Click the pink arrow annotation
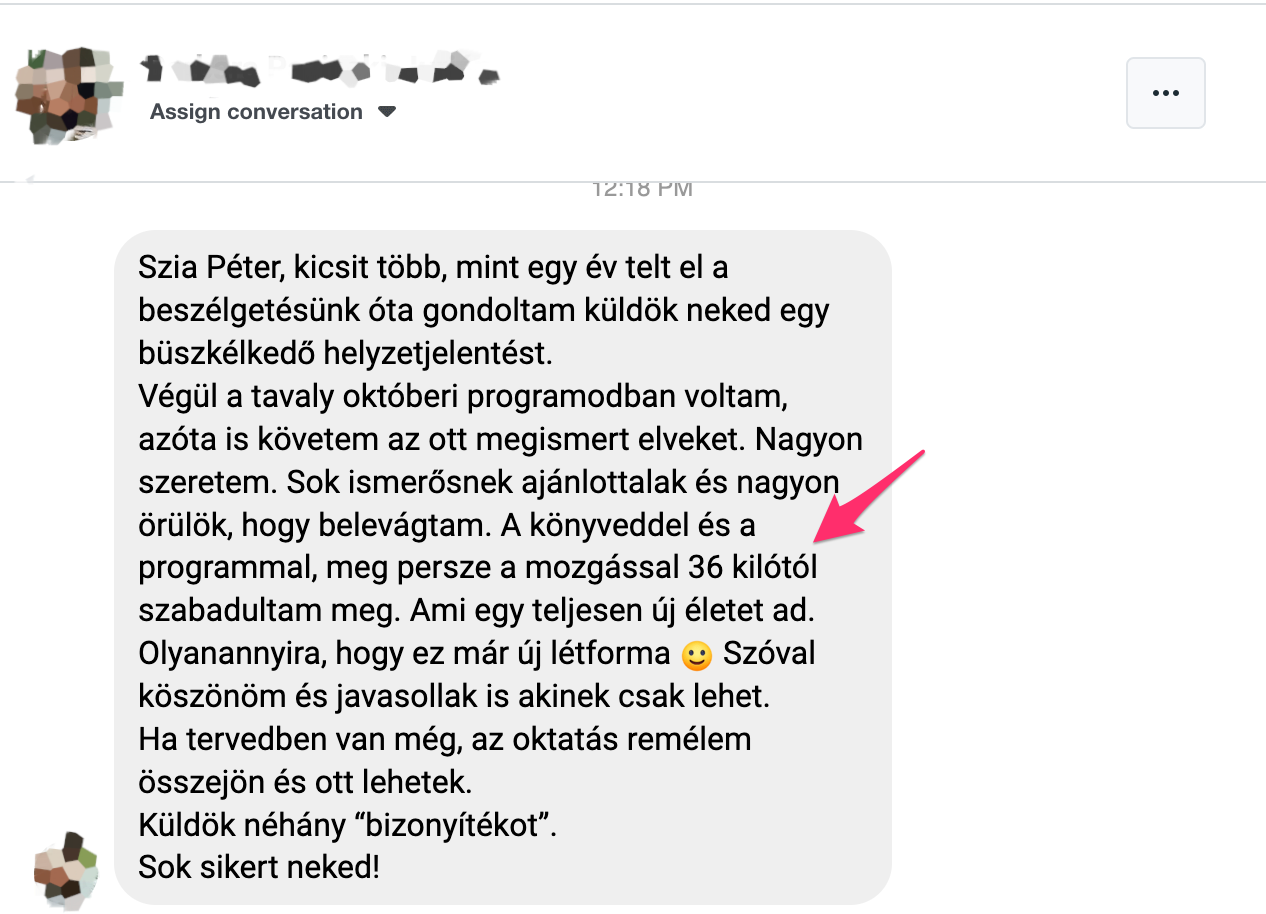The width and height of the screenshot is (1266, 914). 870,495
